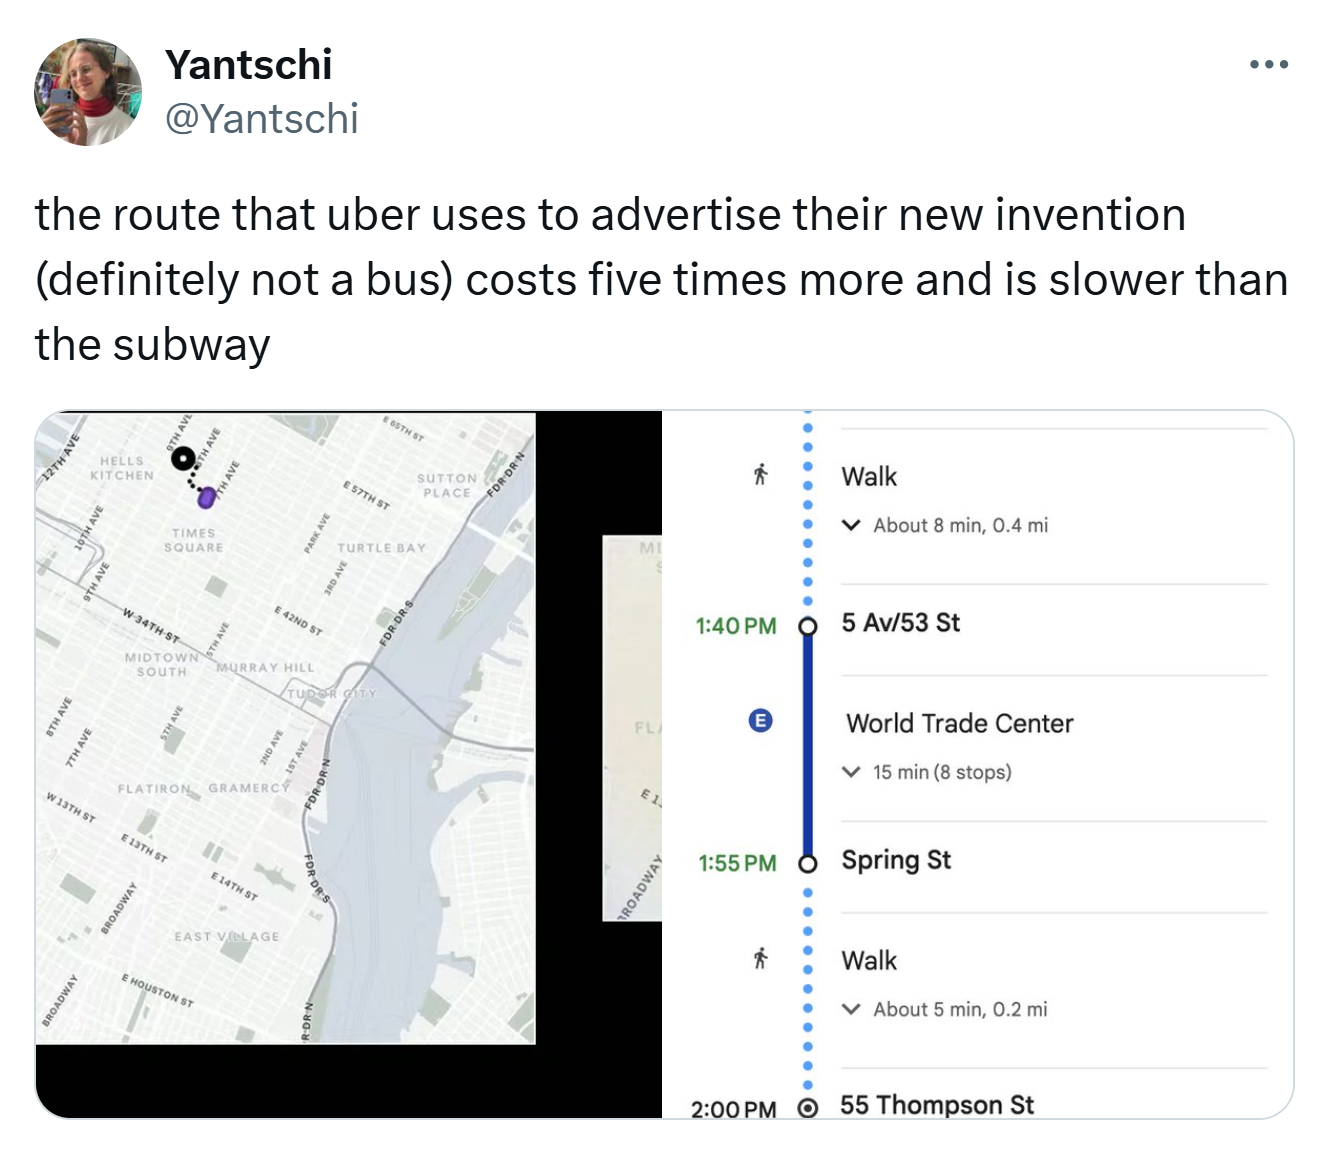Select the blue E train line icon
Screen dimensions: 1322x1155
coord(760,721)
